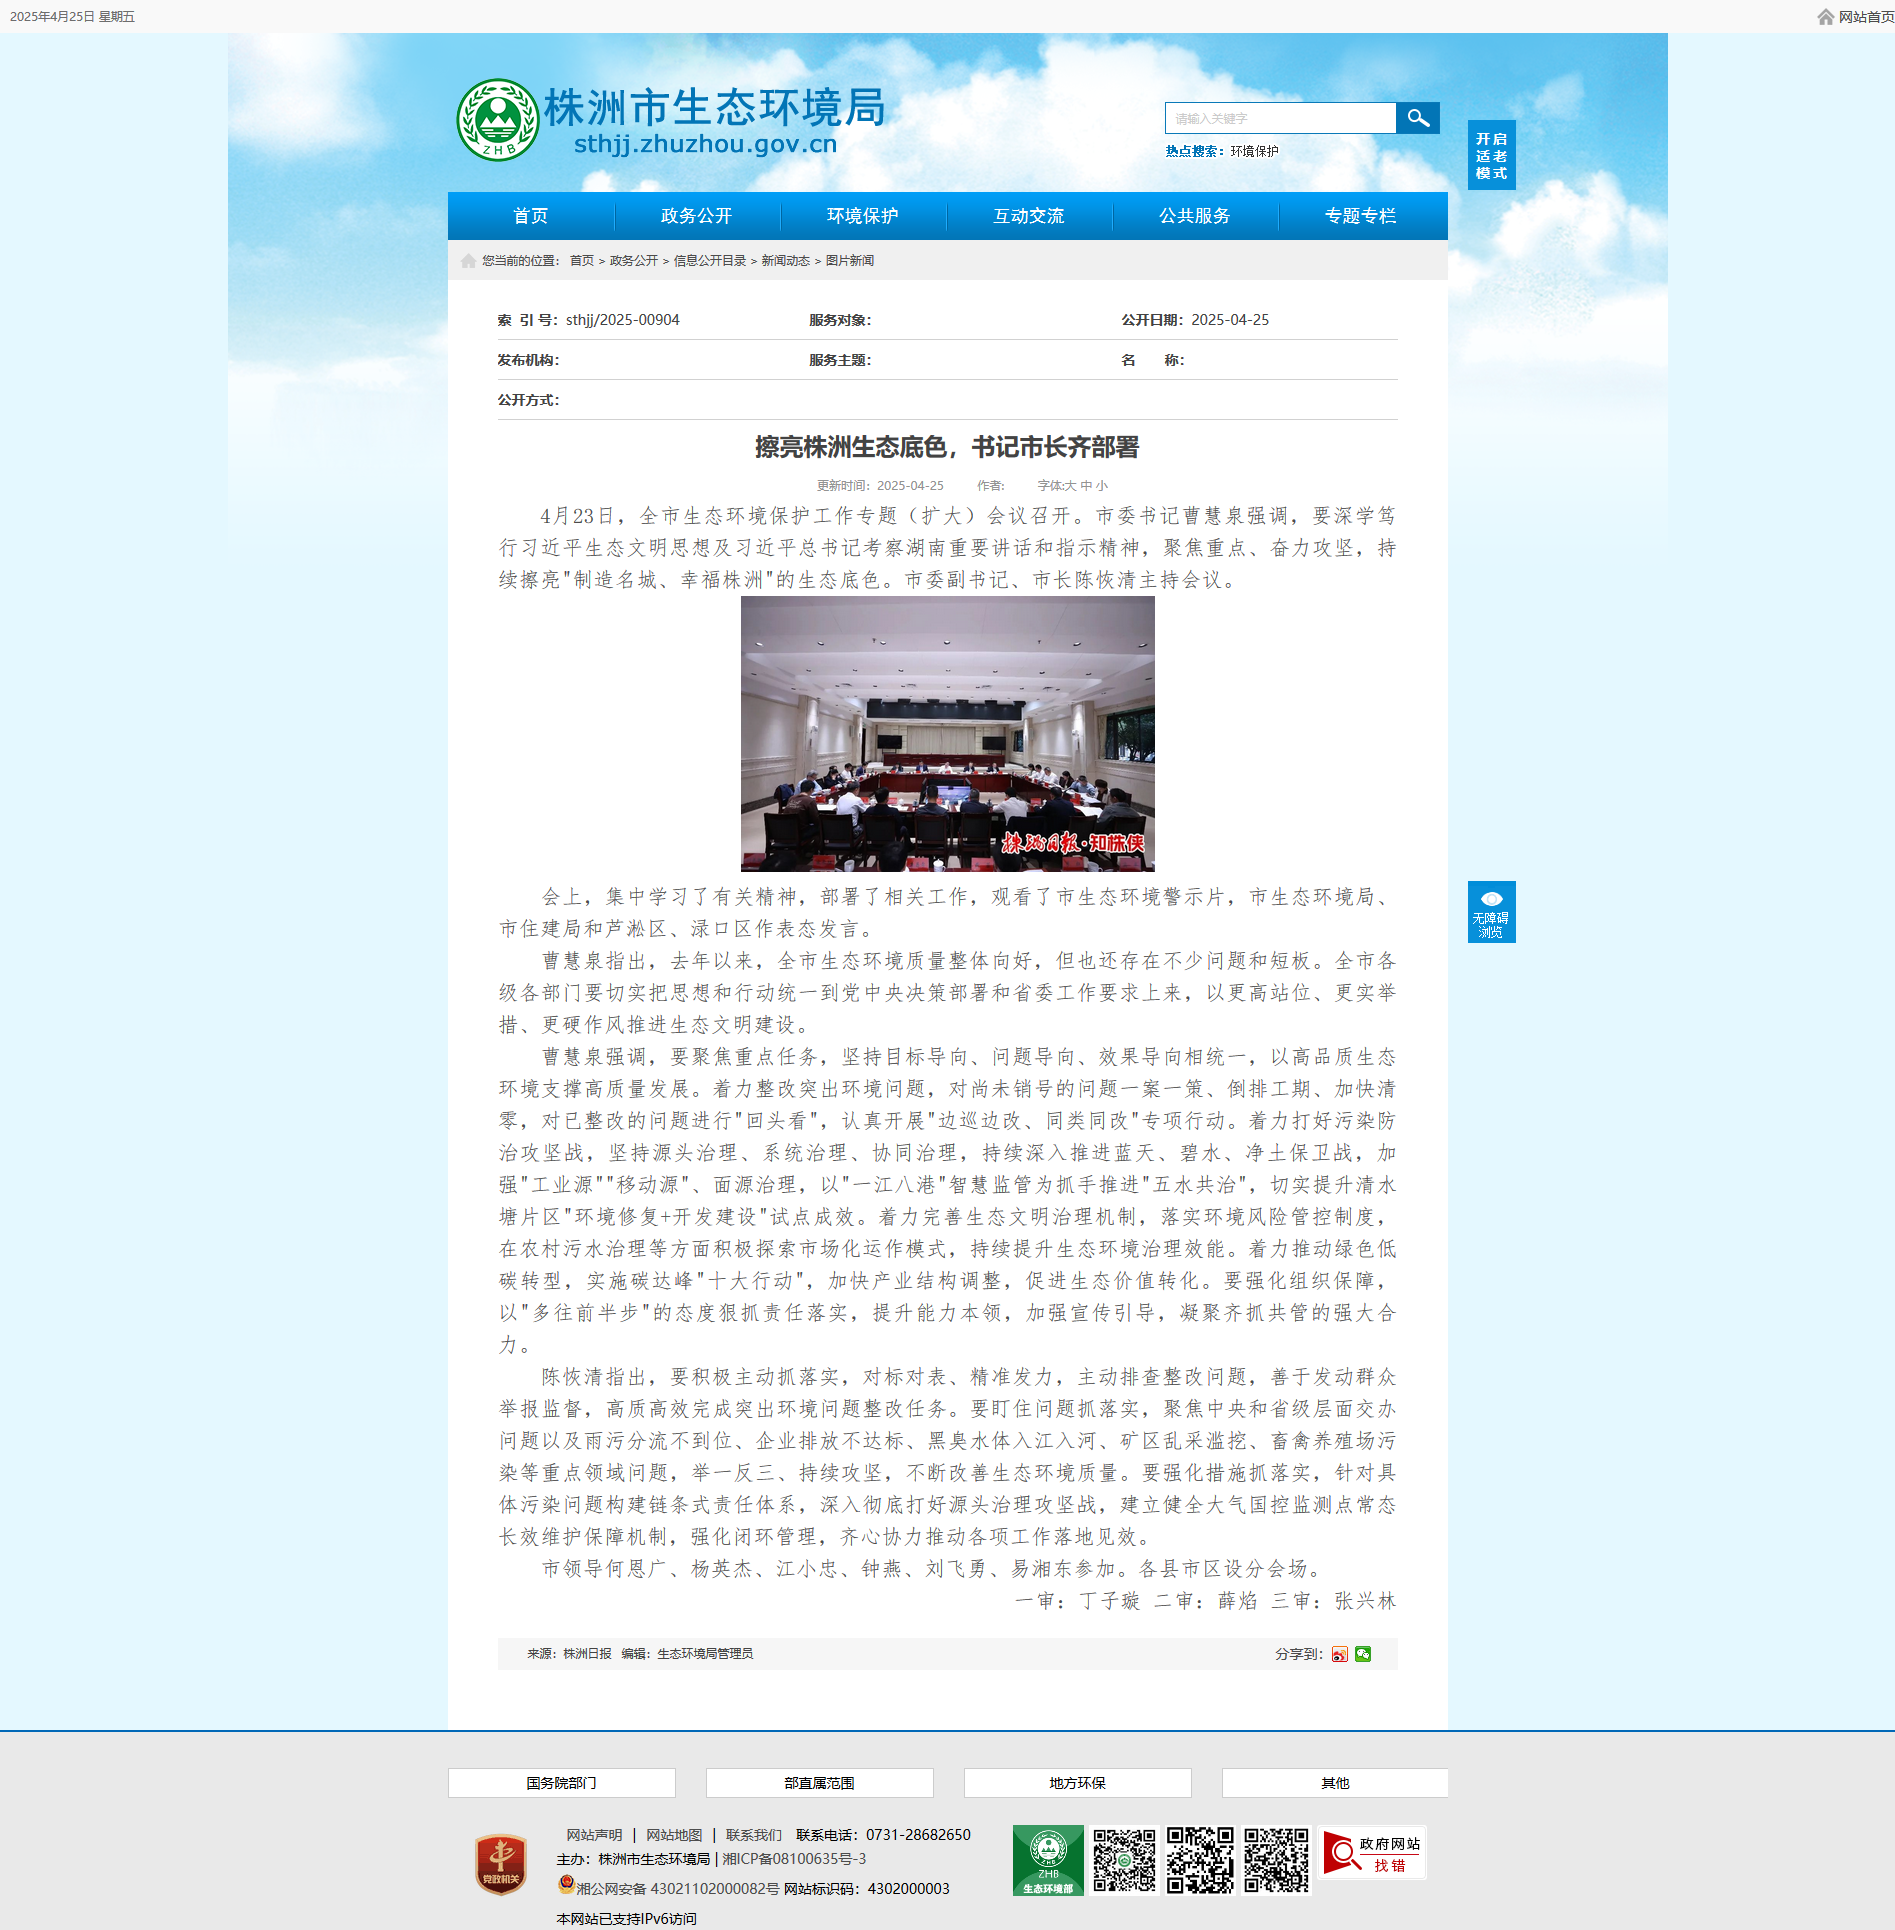The image size is (1895, 1930).
Task: Toggle 开启适老模式 elderly-friendly mode
Action: click(1491, 156)
